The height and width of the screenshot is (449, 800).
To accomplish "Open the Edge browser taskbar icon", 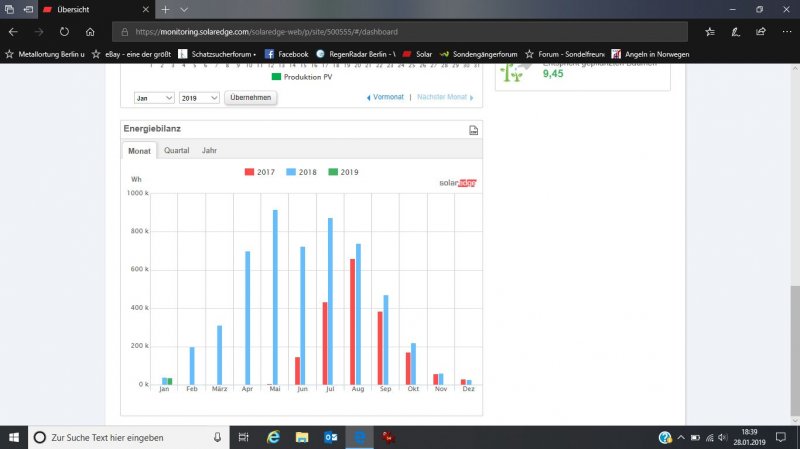I will click(360, 437).
